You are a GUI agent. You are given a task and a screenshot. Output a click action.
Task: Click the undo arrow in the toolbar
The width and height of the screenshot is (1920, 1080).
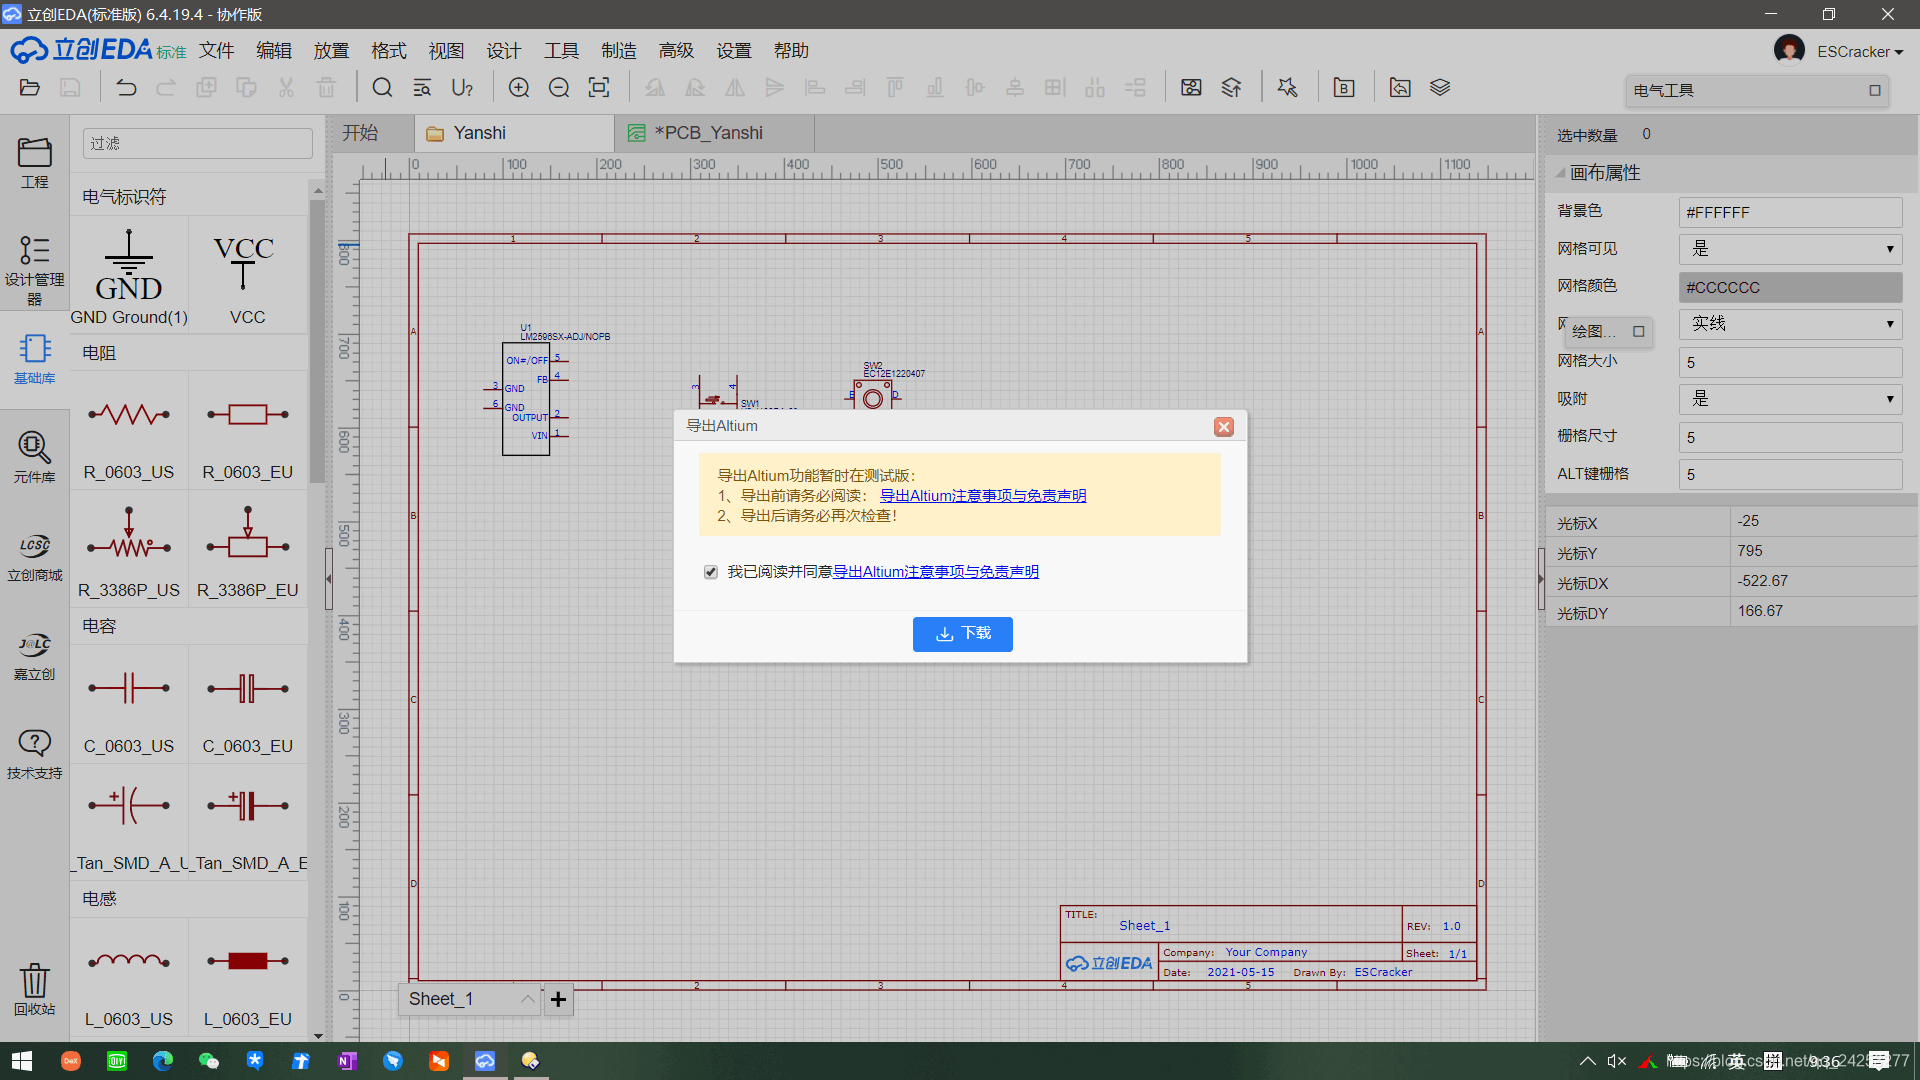click(x=126, y=88)
